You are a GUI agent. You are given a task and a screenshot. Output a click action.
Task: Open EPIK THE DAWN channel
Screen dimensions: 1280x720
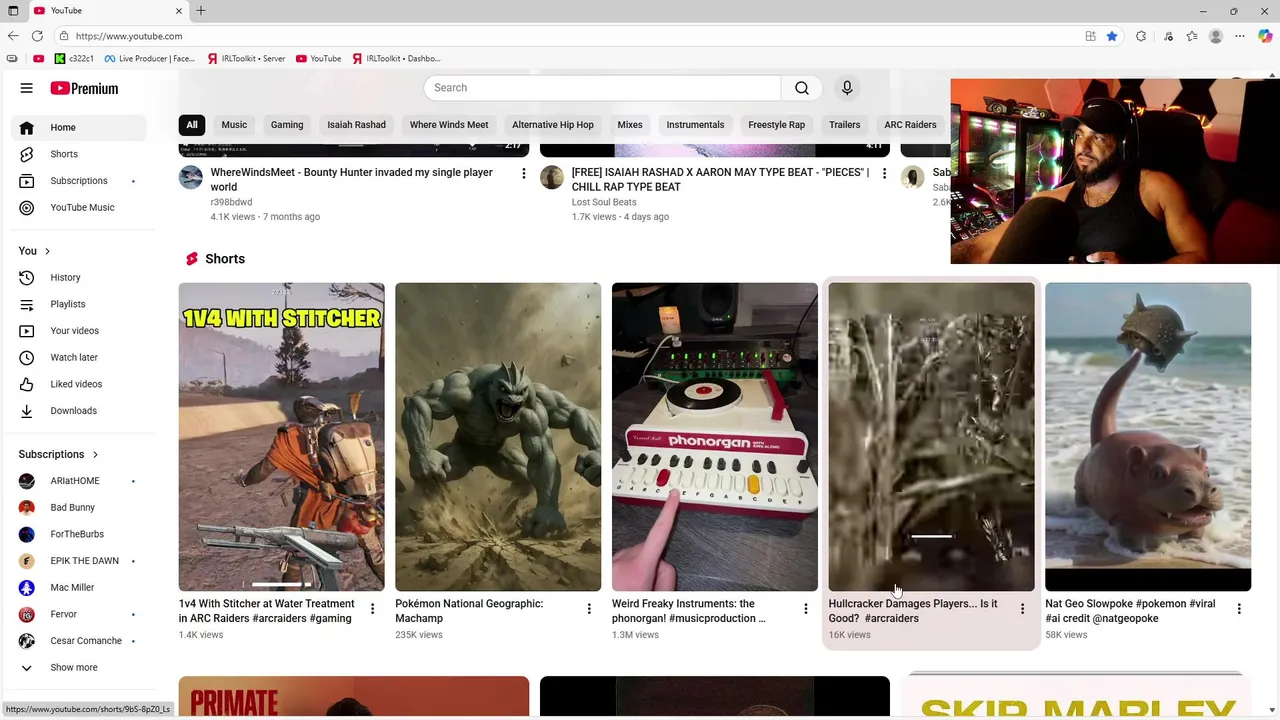pyautogui.click(x=79, y=561)
